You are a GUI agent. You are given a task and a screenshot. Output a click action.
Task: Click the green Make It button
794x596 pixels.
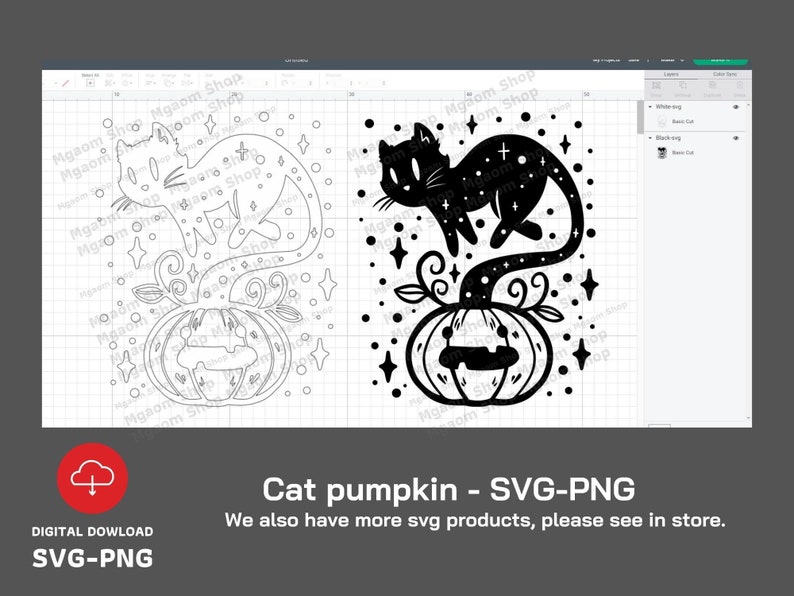720,60
